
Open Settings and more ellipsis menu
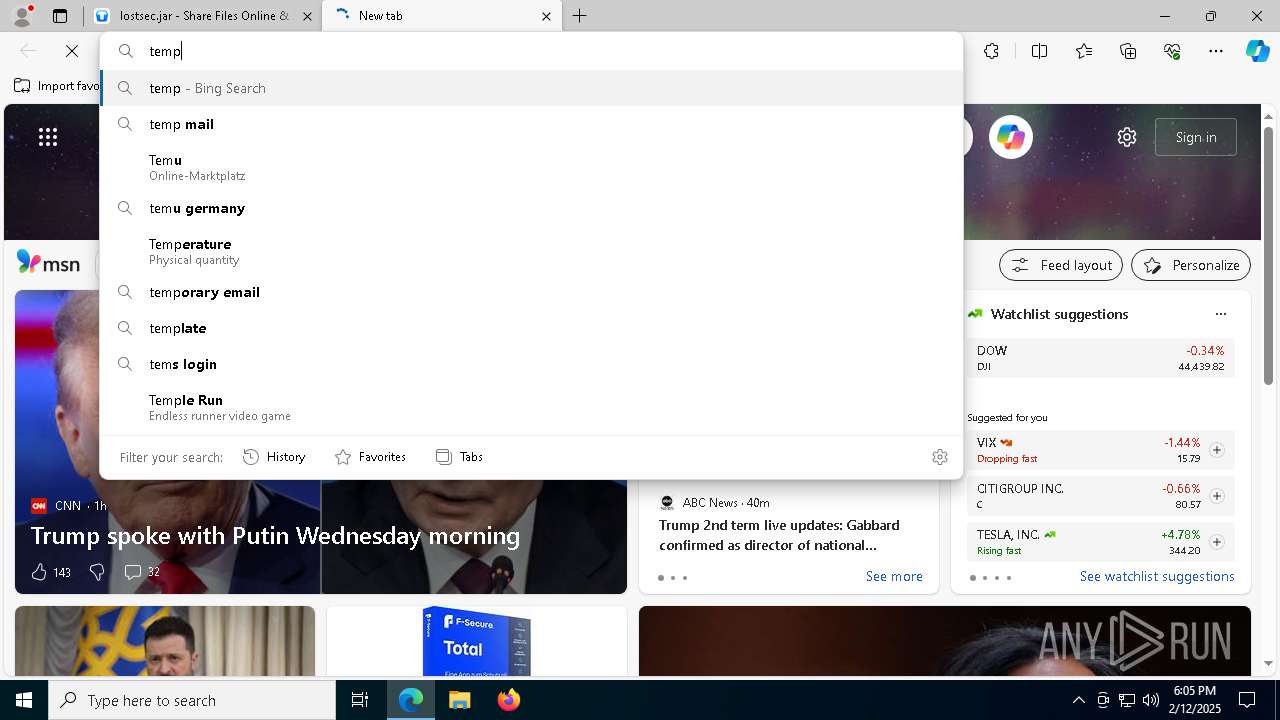(1216, 51)
